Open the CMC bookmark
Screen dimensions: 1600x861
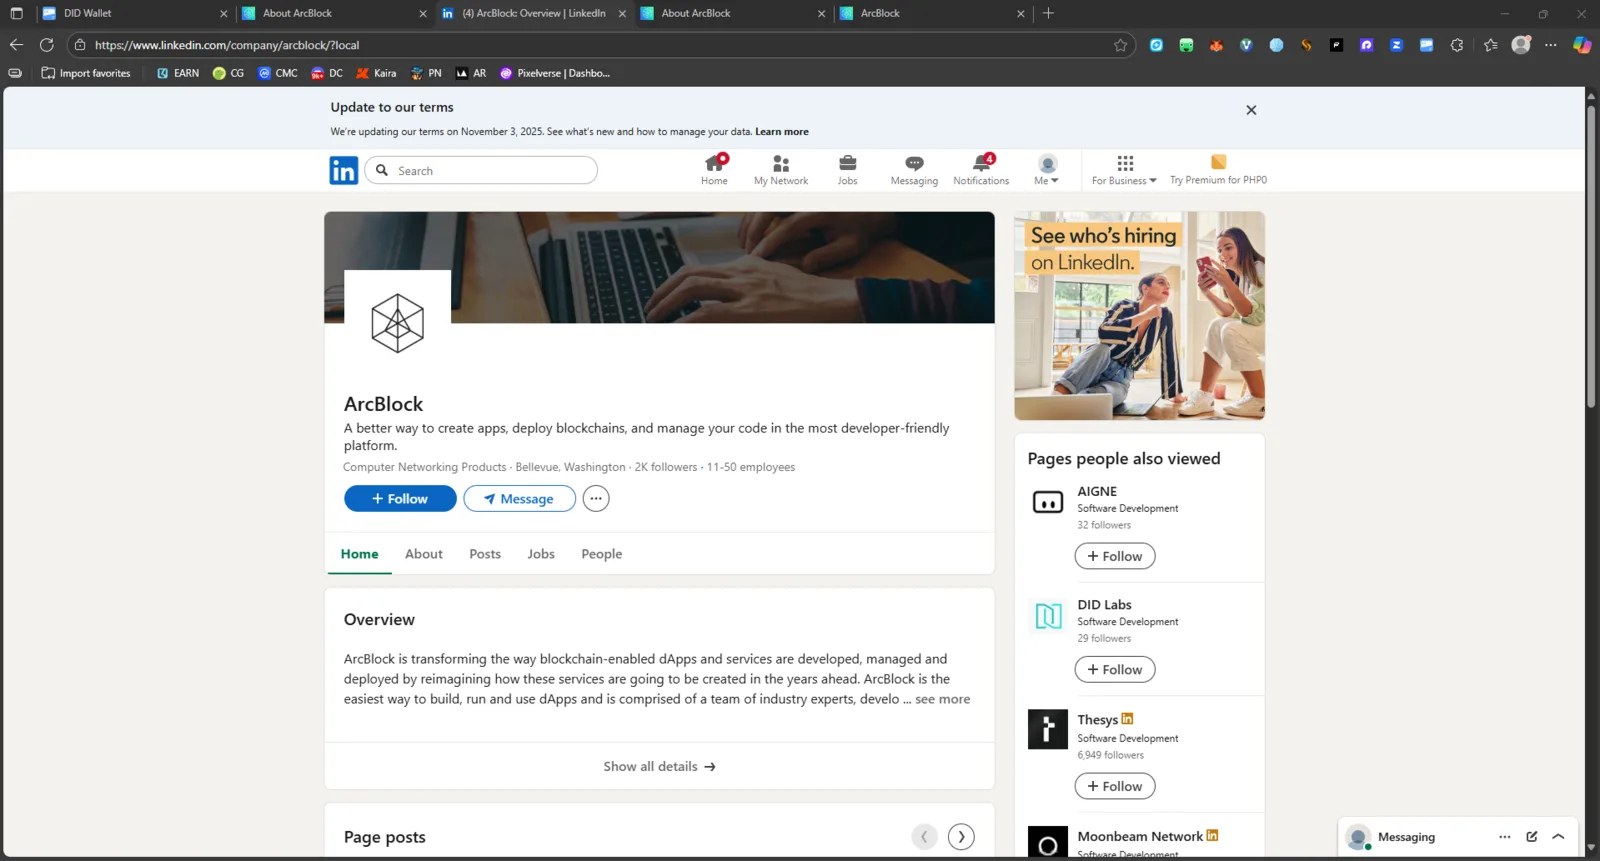tap(278, 73)
